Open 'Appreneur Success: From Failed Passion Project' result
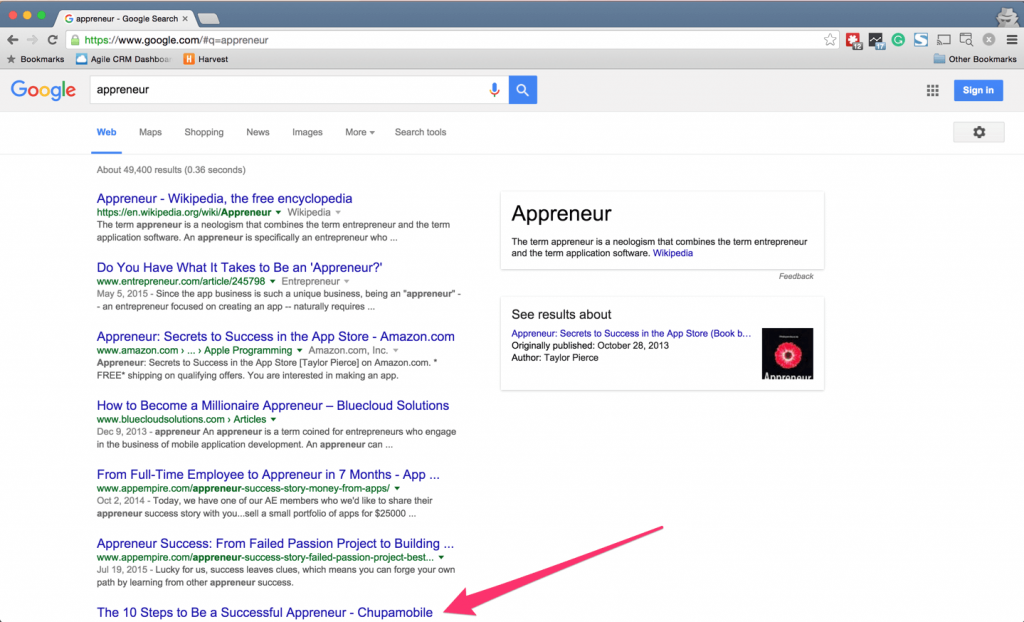 tap(275, 544)
